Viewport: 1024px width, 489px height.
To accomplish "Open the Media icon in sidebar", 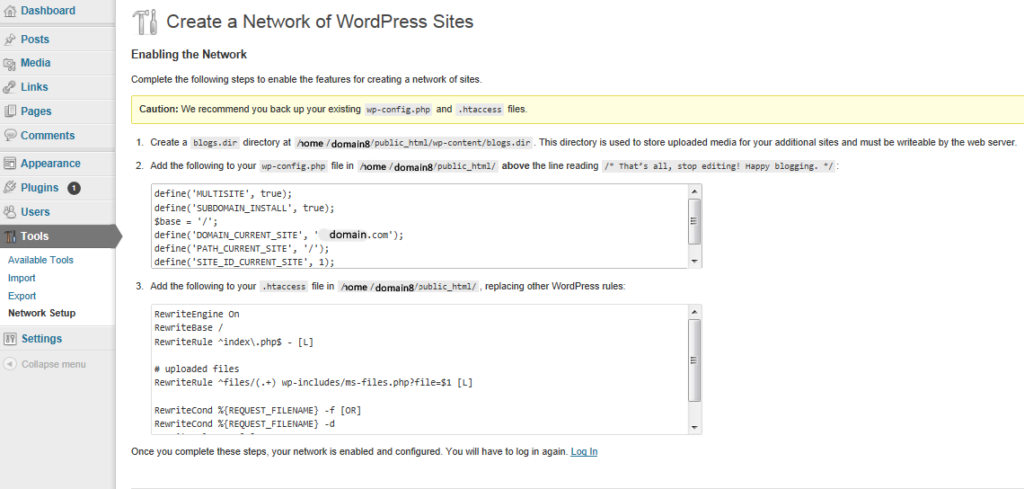I will [x=9, y=63].
